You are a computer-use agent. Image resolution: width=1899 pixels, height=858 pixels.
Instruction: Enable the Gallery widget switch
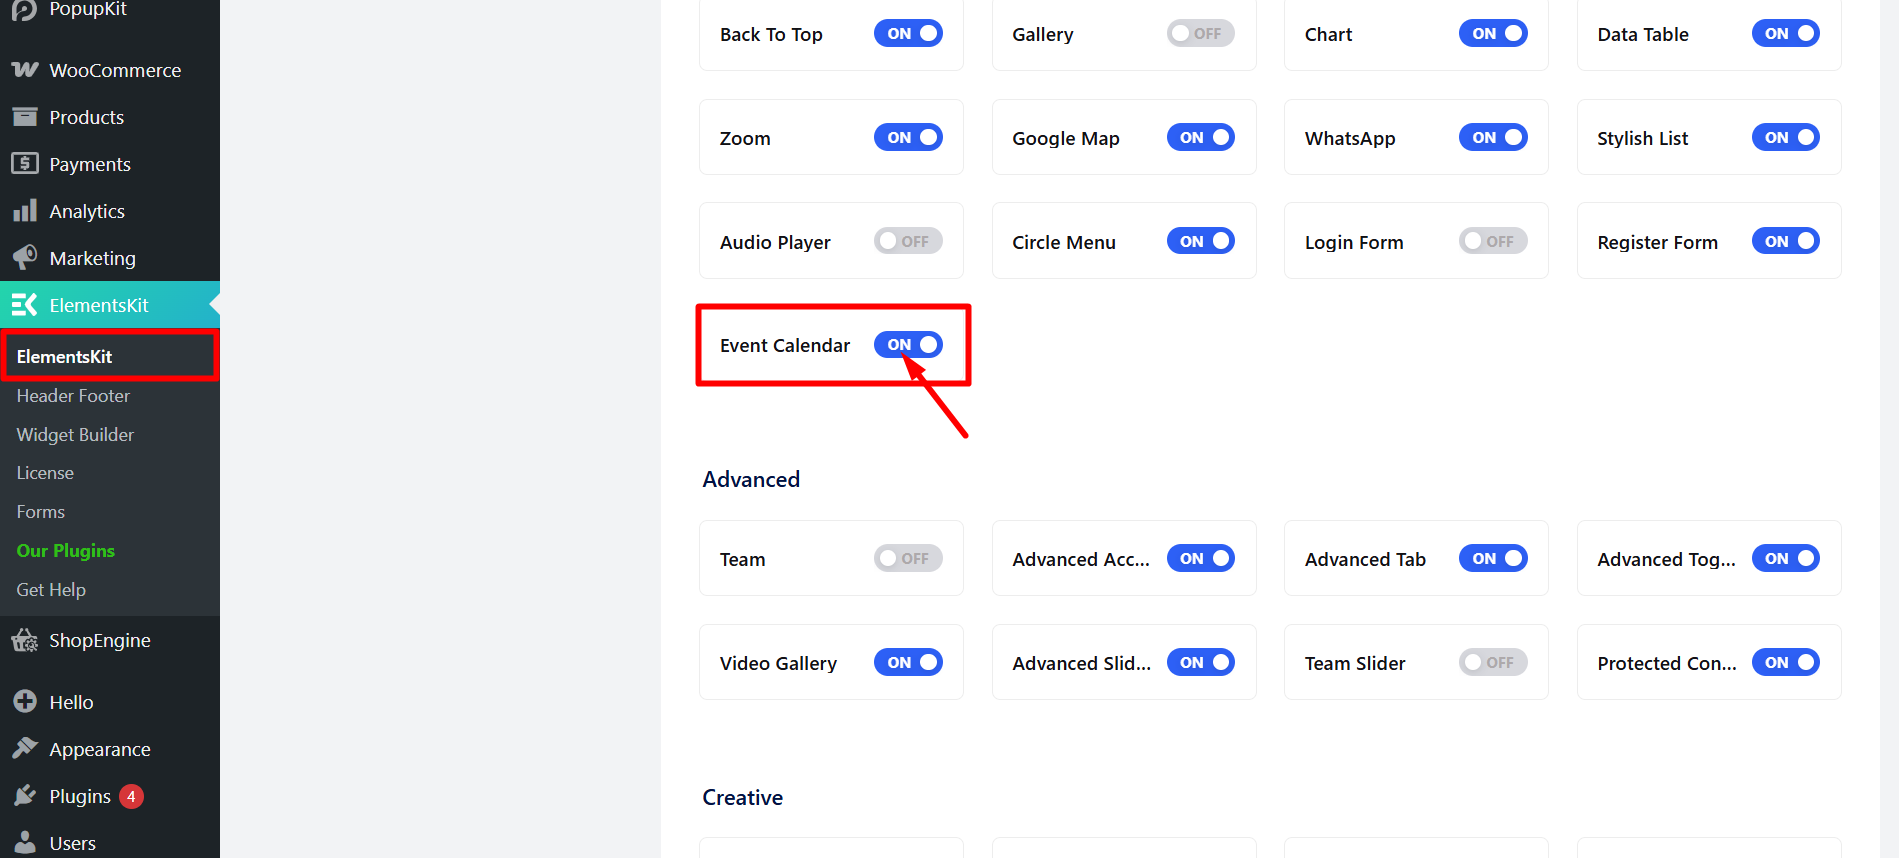coord(1201,33)
